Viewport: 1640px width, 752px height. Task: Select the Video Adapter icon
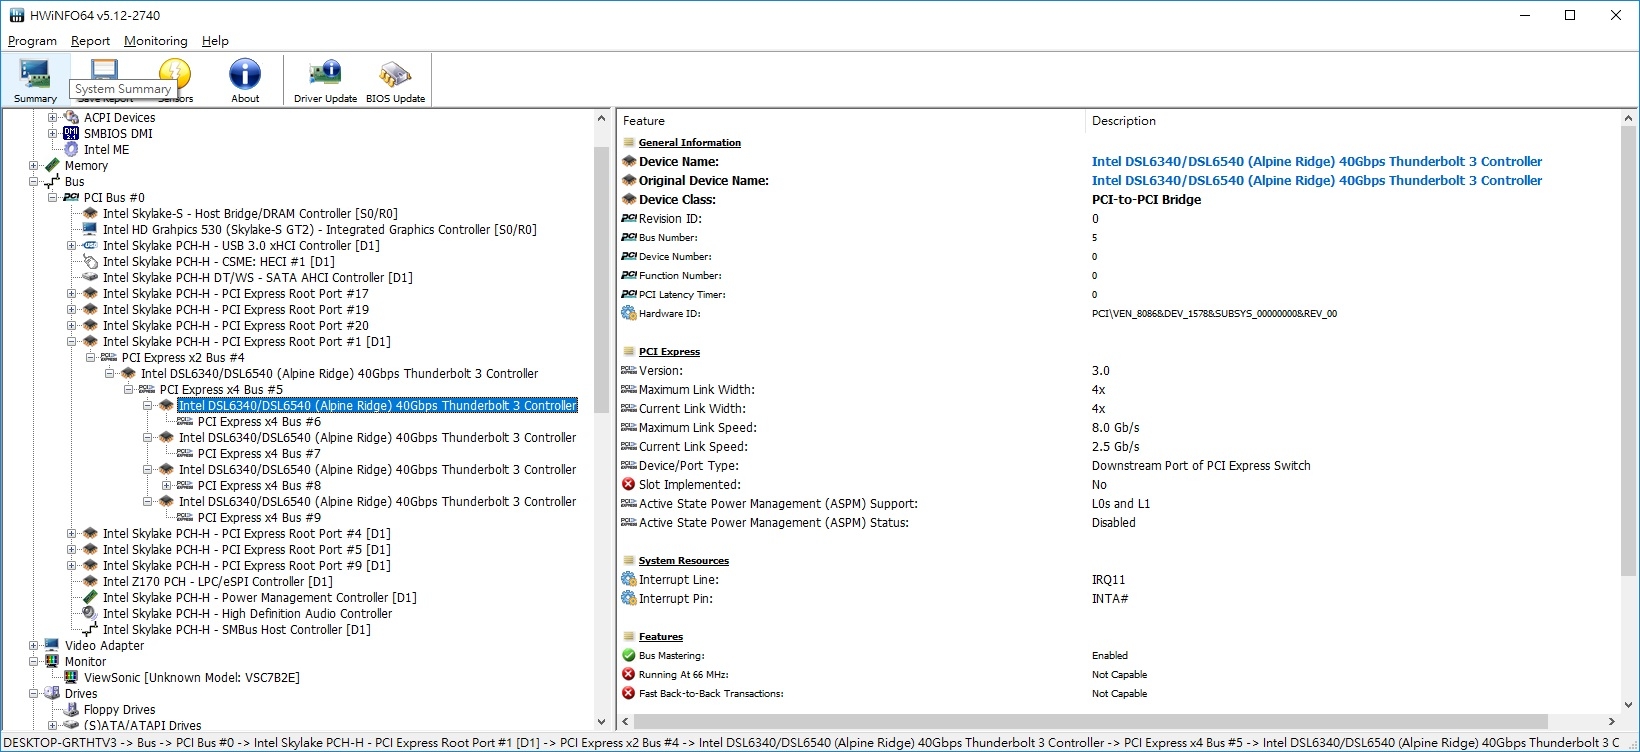click(52, 646)
